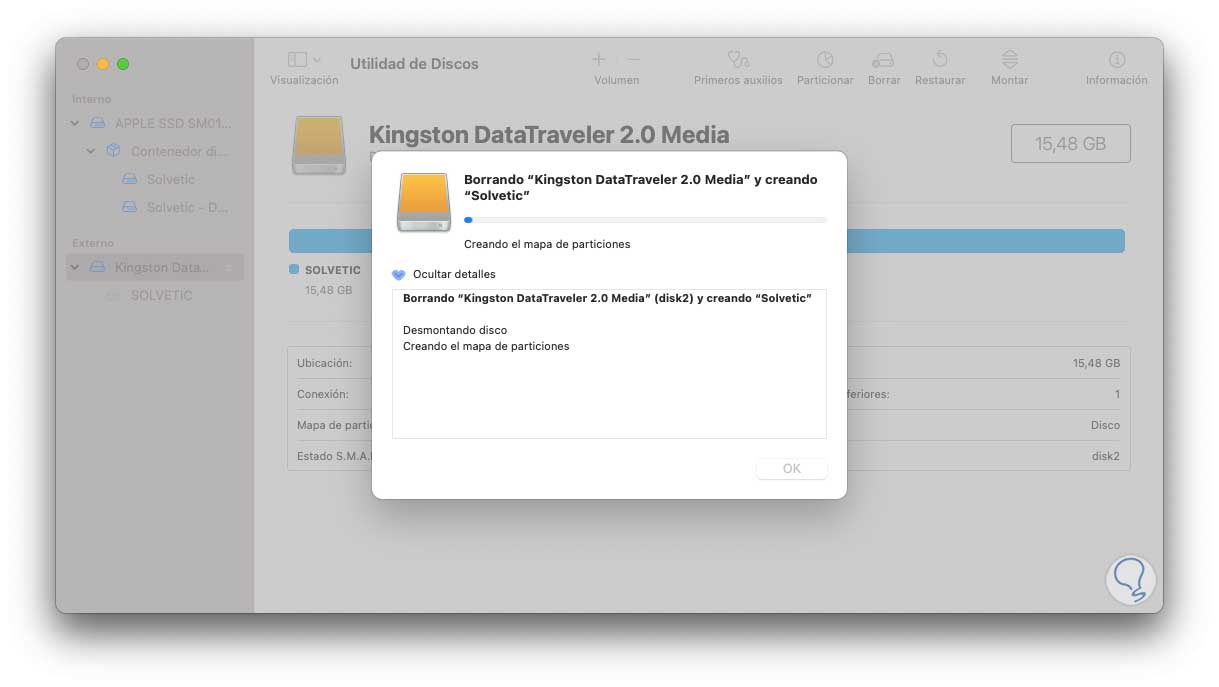The image size is (1219, 687).
Task: Select APPLE SSD SM01... in sidebar
Action: 155,123
